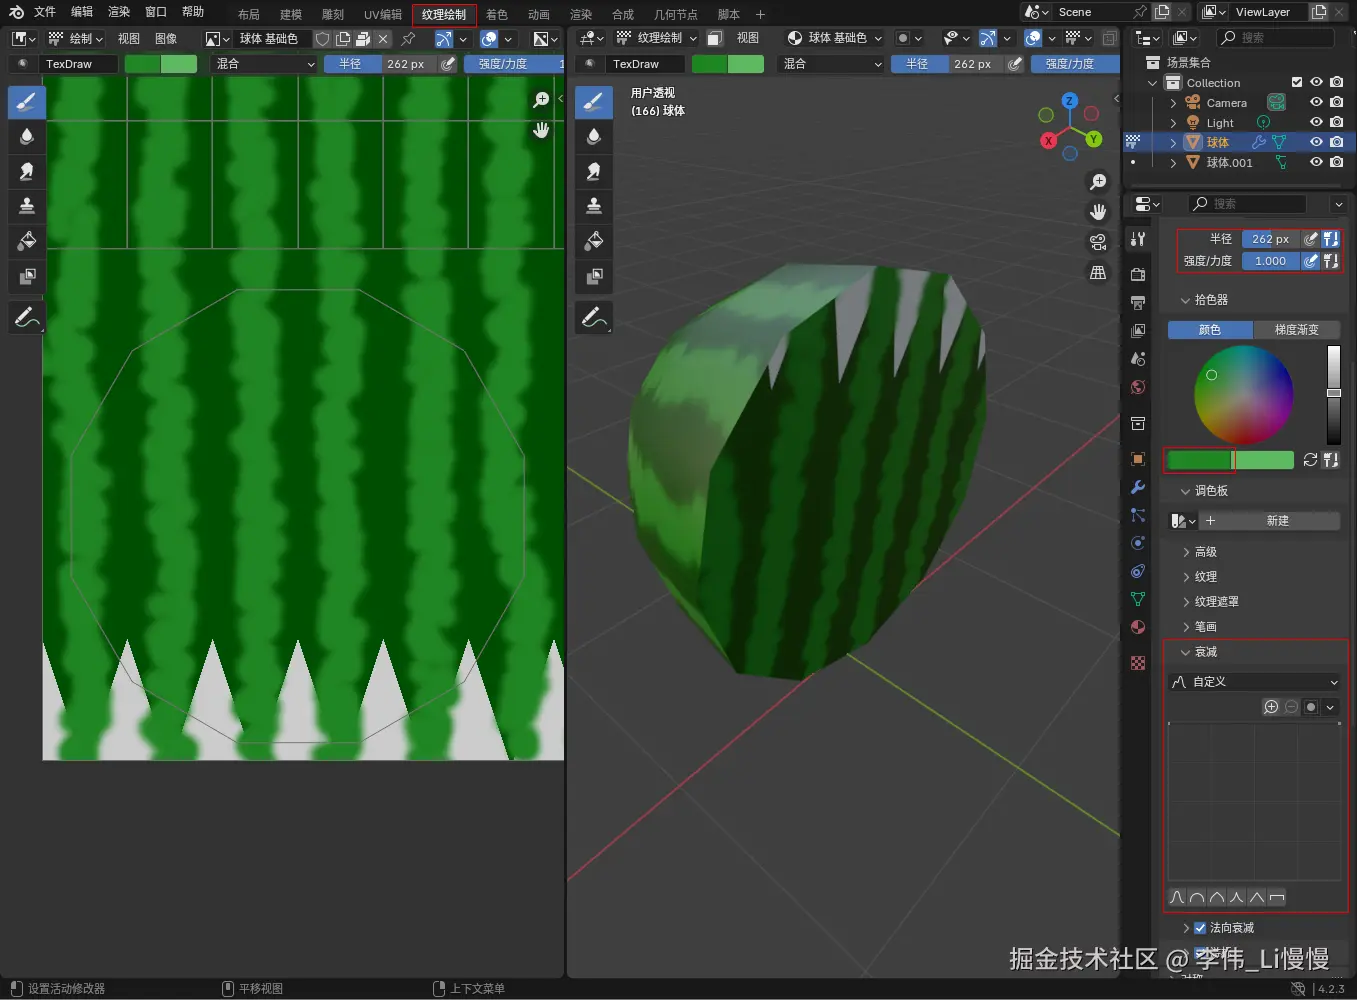Collapse the 拾色器 panel
The image size is (1357, 1000).
pos(1210,300)
